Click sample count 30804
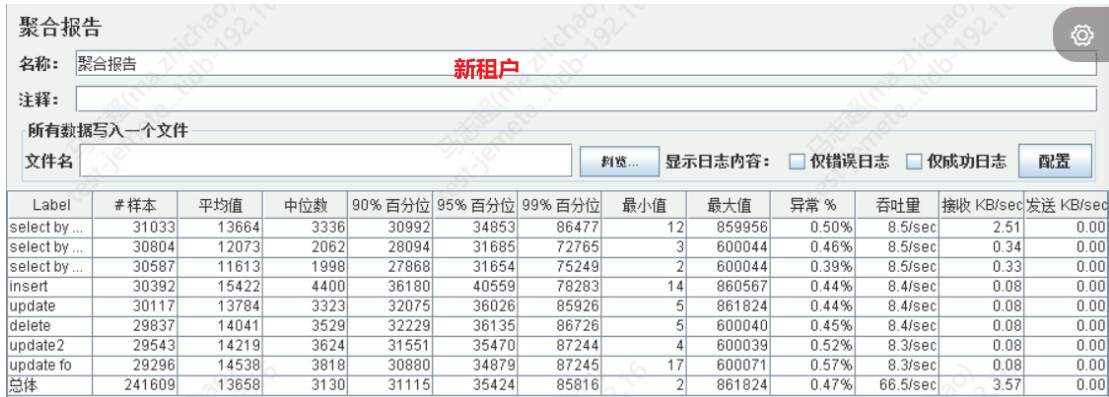The width and height of the screenshot is (1109, 397). pyautogui.click(x=154, y=247)
